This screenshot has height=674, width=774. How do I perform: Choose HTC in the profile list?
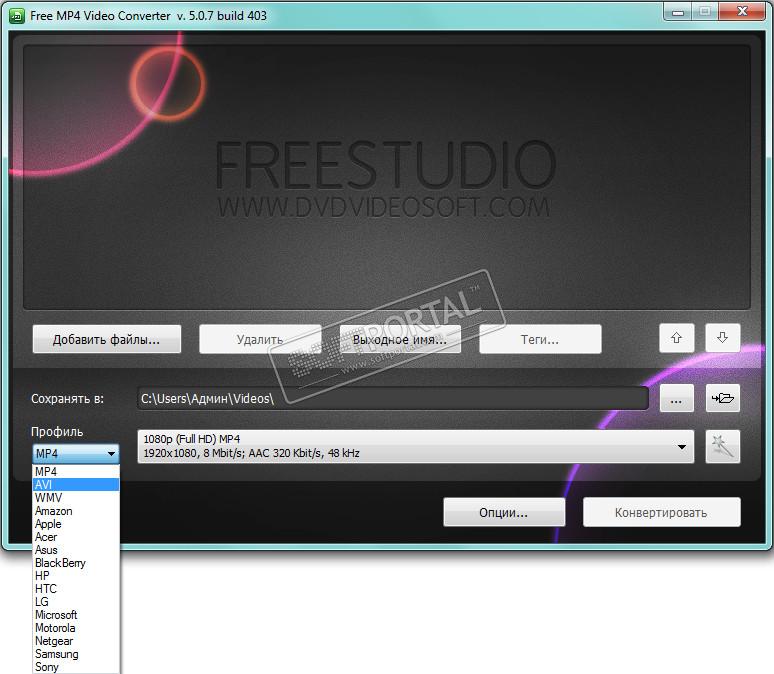[76, 589]
